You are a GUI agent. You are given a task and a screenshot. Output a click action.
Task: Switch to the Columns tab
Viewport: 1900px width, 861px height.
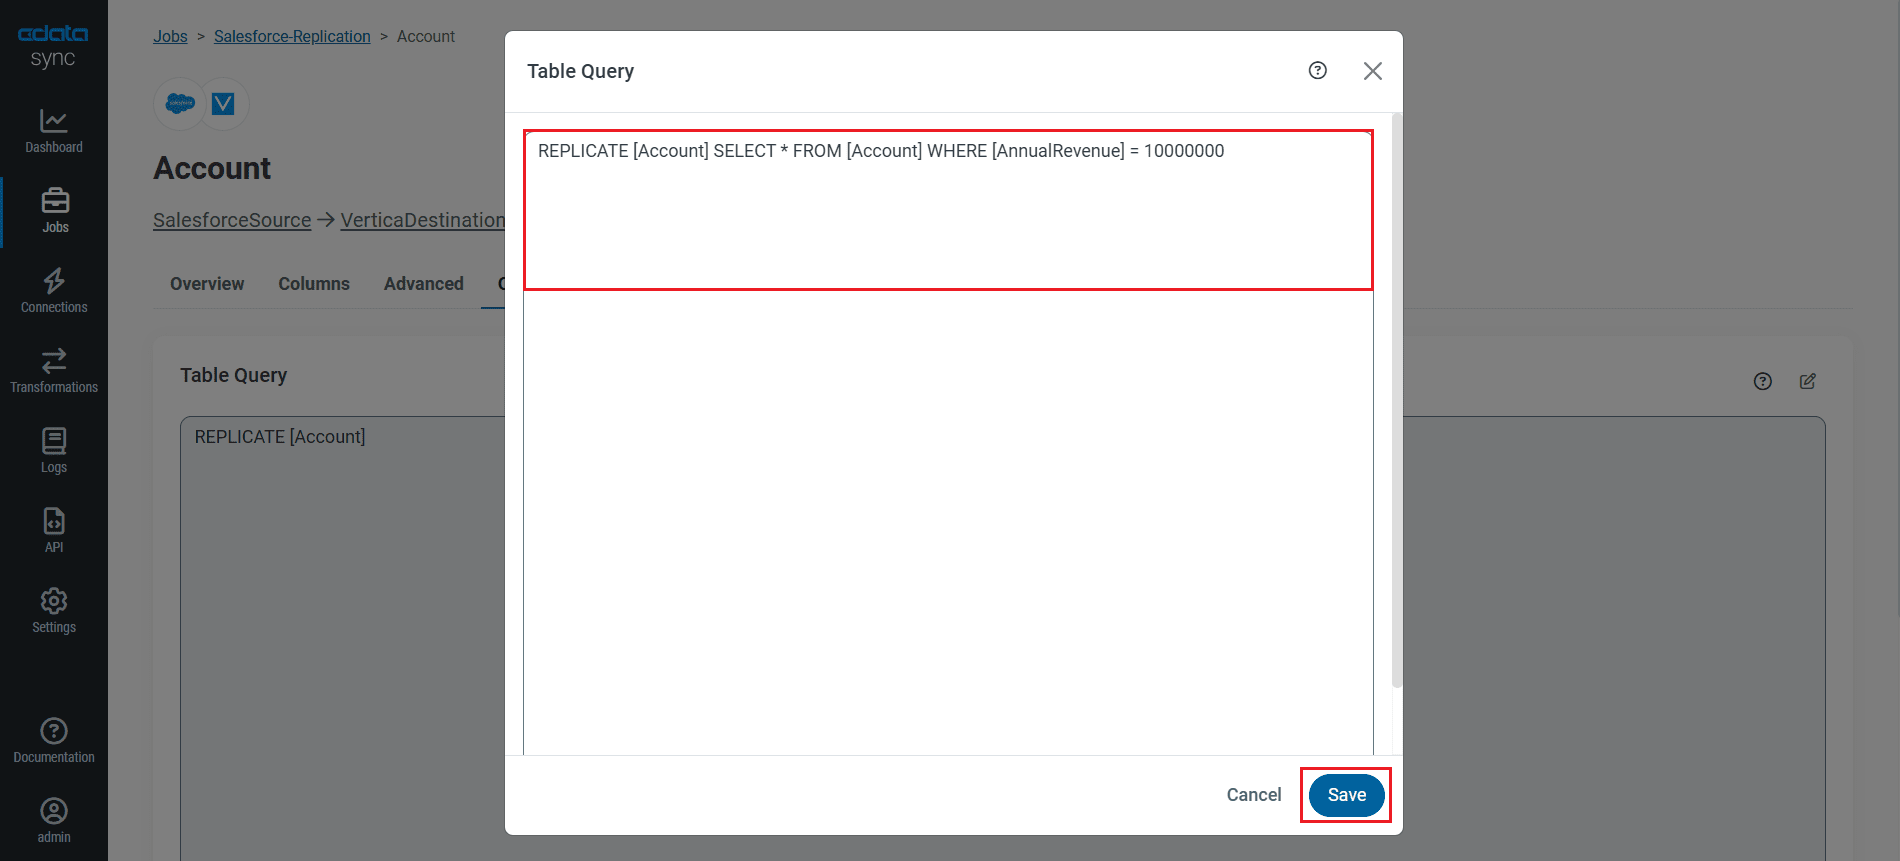pos(314,284)
